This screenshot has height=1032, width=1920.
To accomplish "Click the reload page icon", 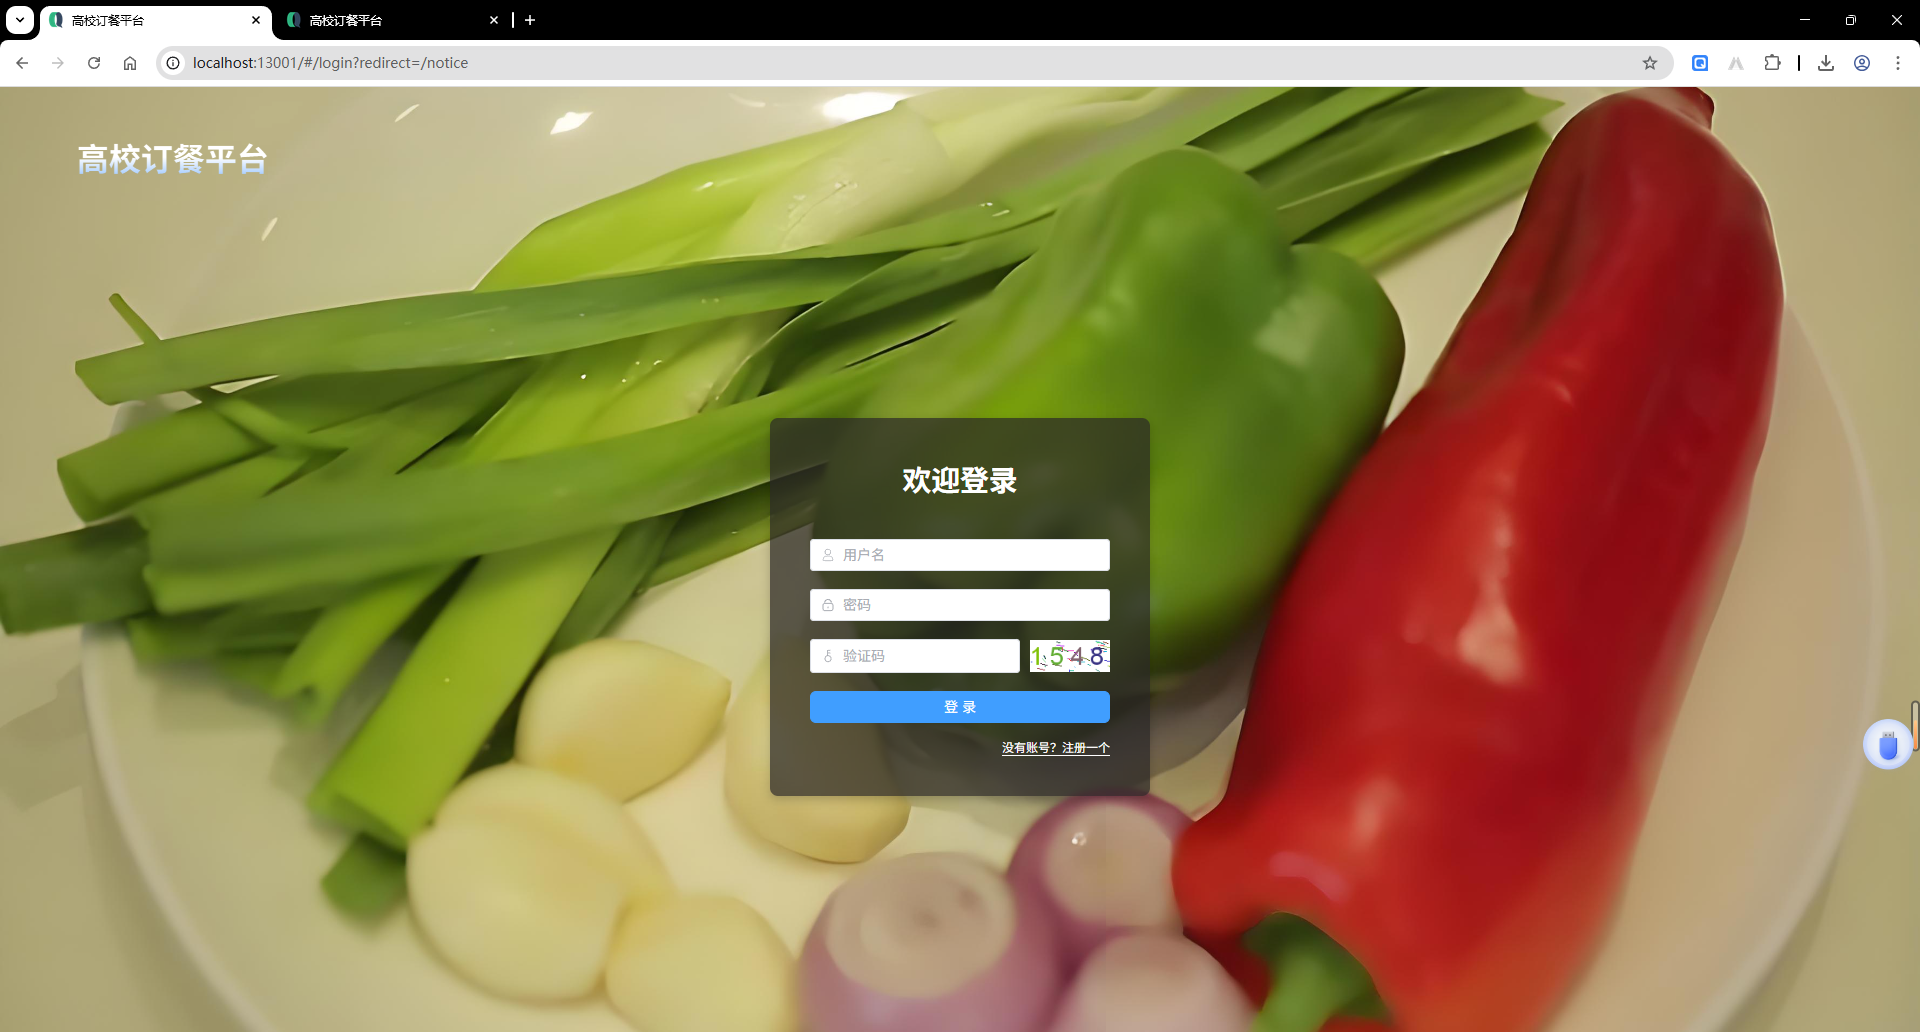I will [93, 62].
